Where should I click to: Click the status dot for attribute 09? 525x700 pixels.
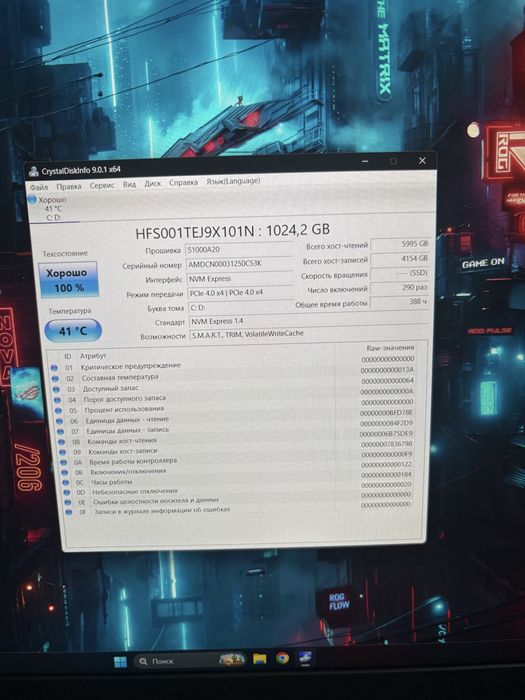coord(63,452)
